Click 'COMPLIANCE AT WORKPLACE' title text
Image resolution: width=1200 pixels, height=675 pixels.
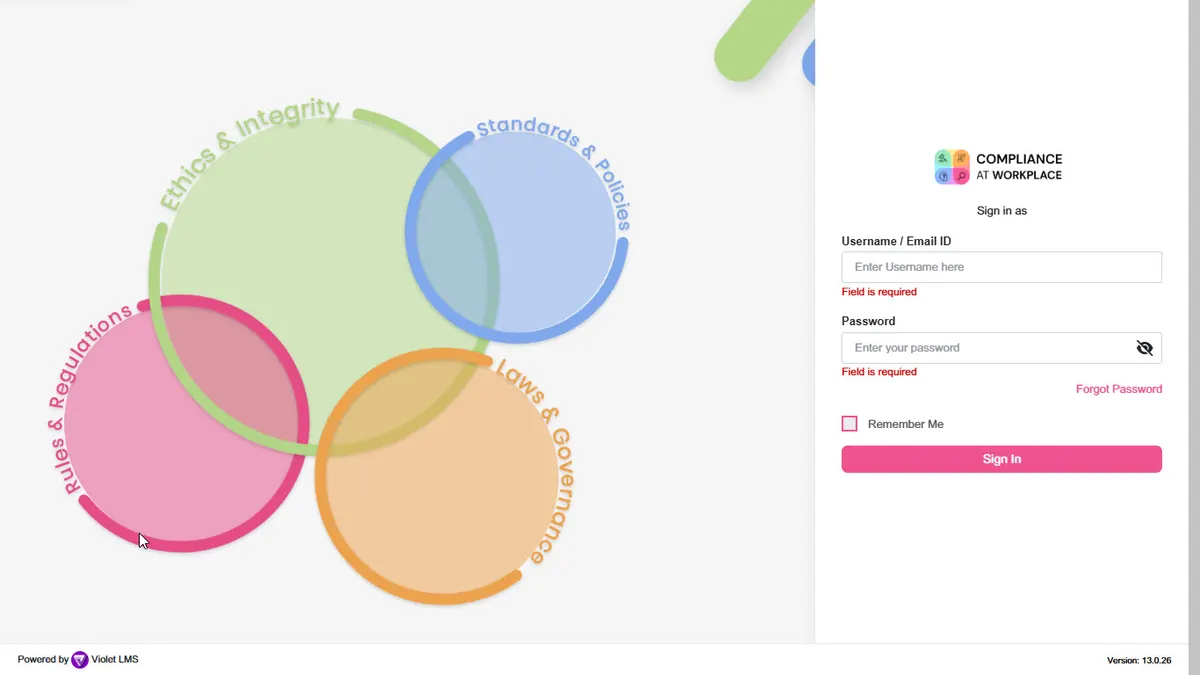1019,167
